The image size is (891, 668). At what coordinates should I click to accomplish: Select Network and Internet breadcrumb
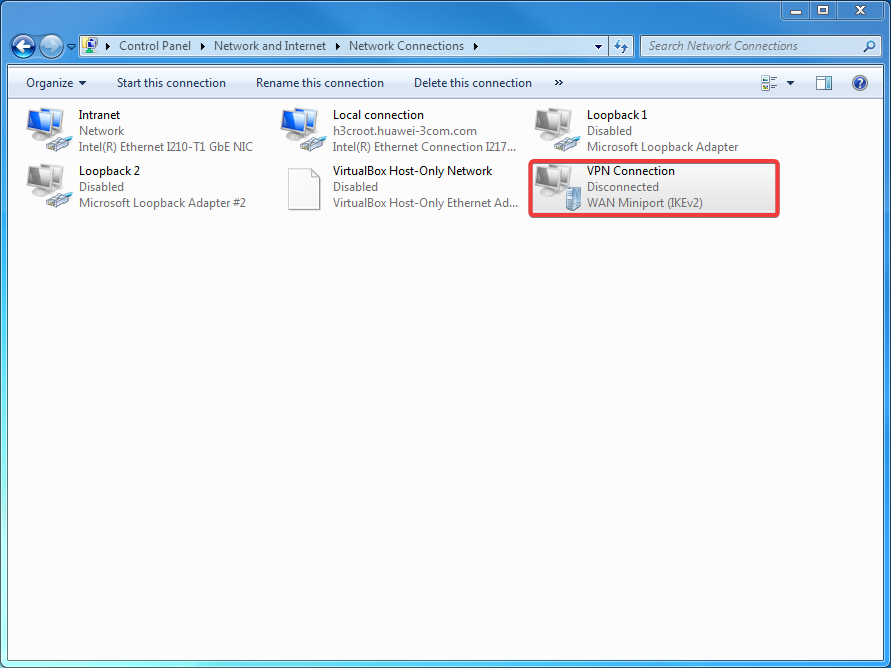pos(270,46)
